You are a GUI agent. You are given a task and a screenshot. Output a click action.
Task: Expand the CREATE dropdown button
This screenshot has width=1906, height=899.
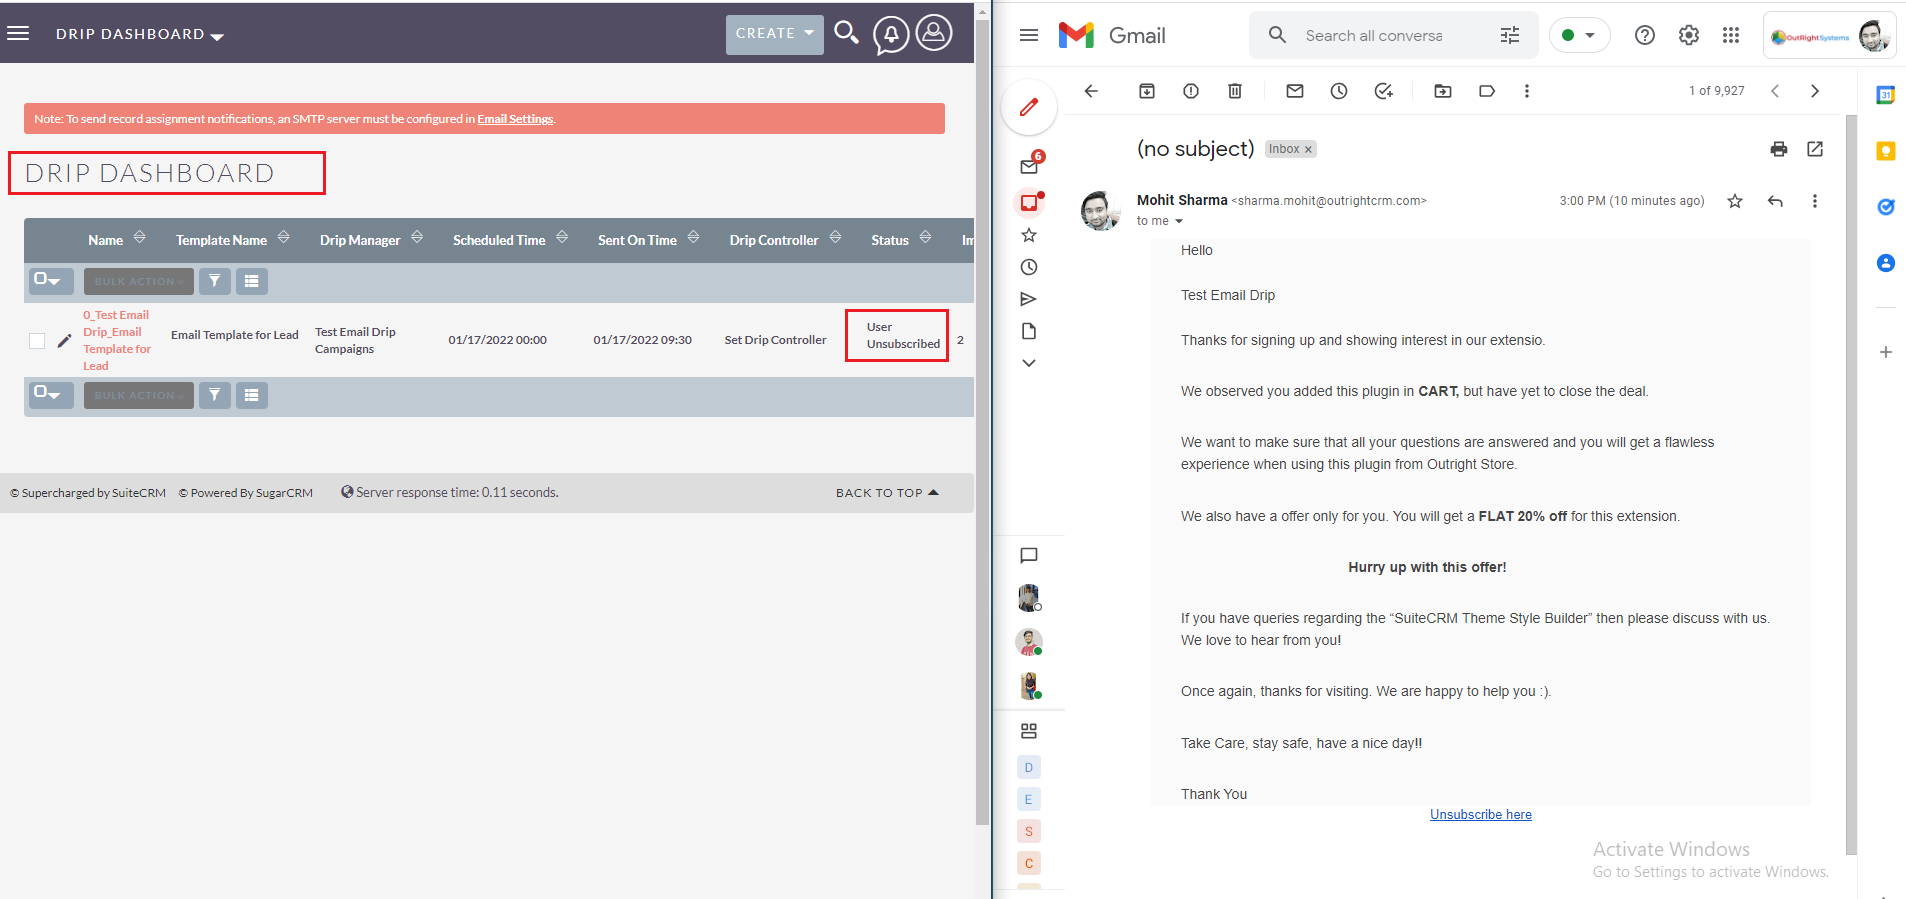point(775,34)
